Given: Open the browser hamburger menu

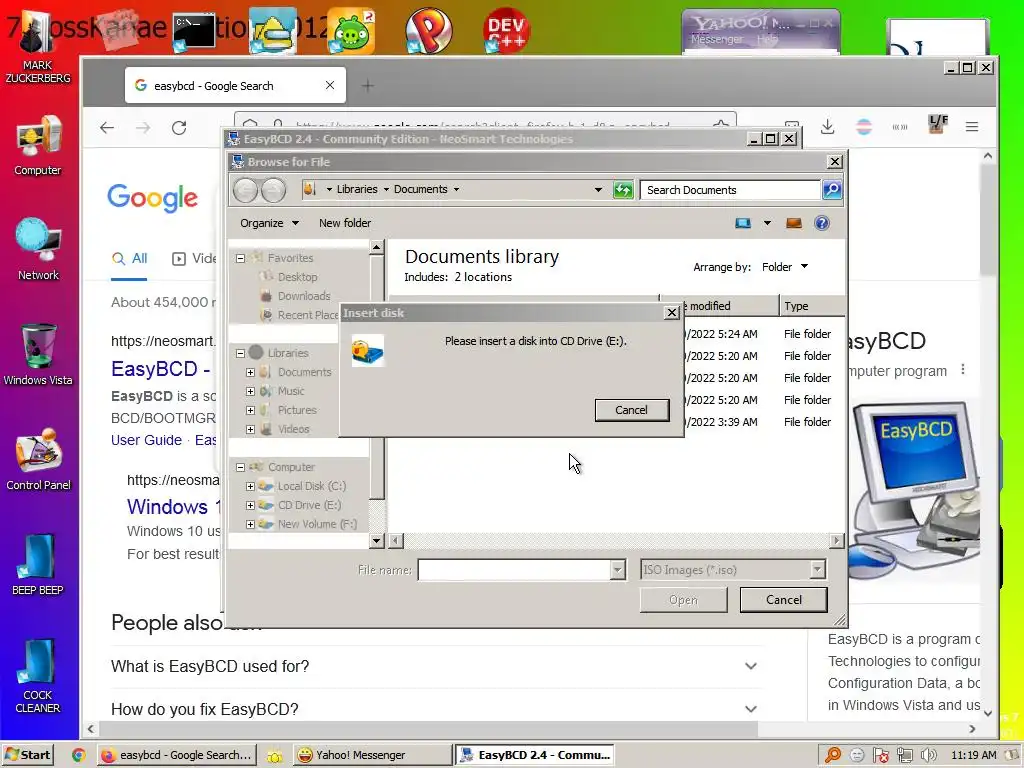Looking at the screenshot, I should click(972, 127).
